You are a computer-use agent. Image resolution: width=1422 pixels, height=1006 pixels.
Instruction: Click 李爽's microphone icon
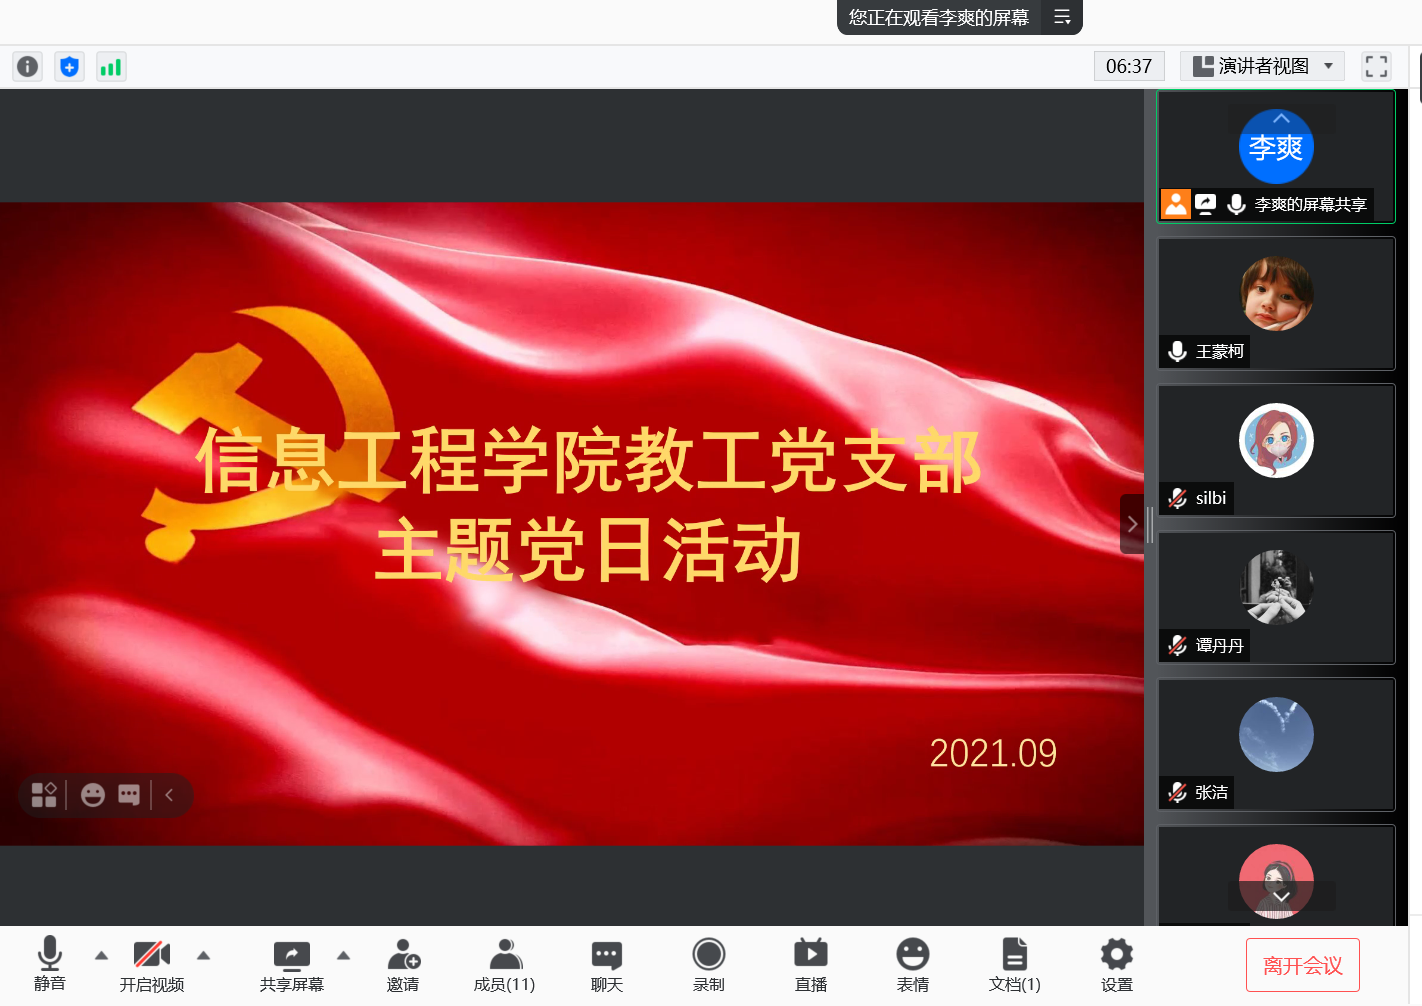[x=1237, y=204]
